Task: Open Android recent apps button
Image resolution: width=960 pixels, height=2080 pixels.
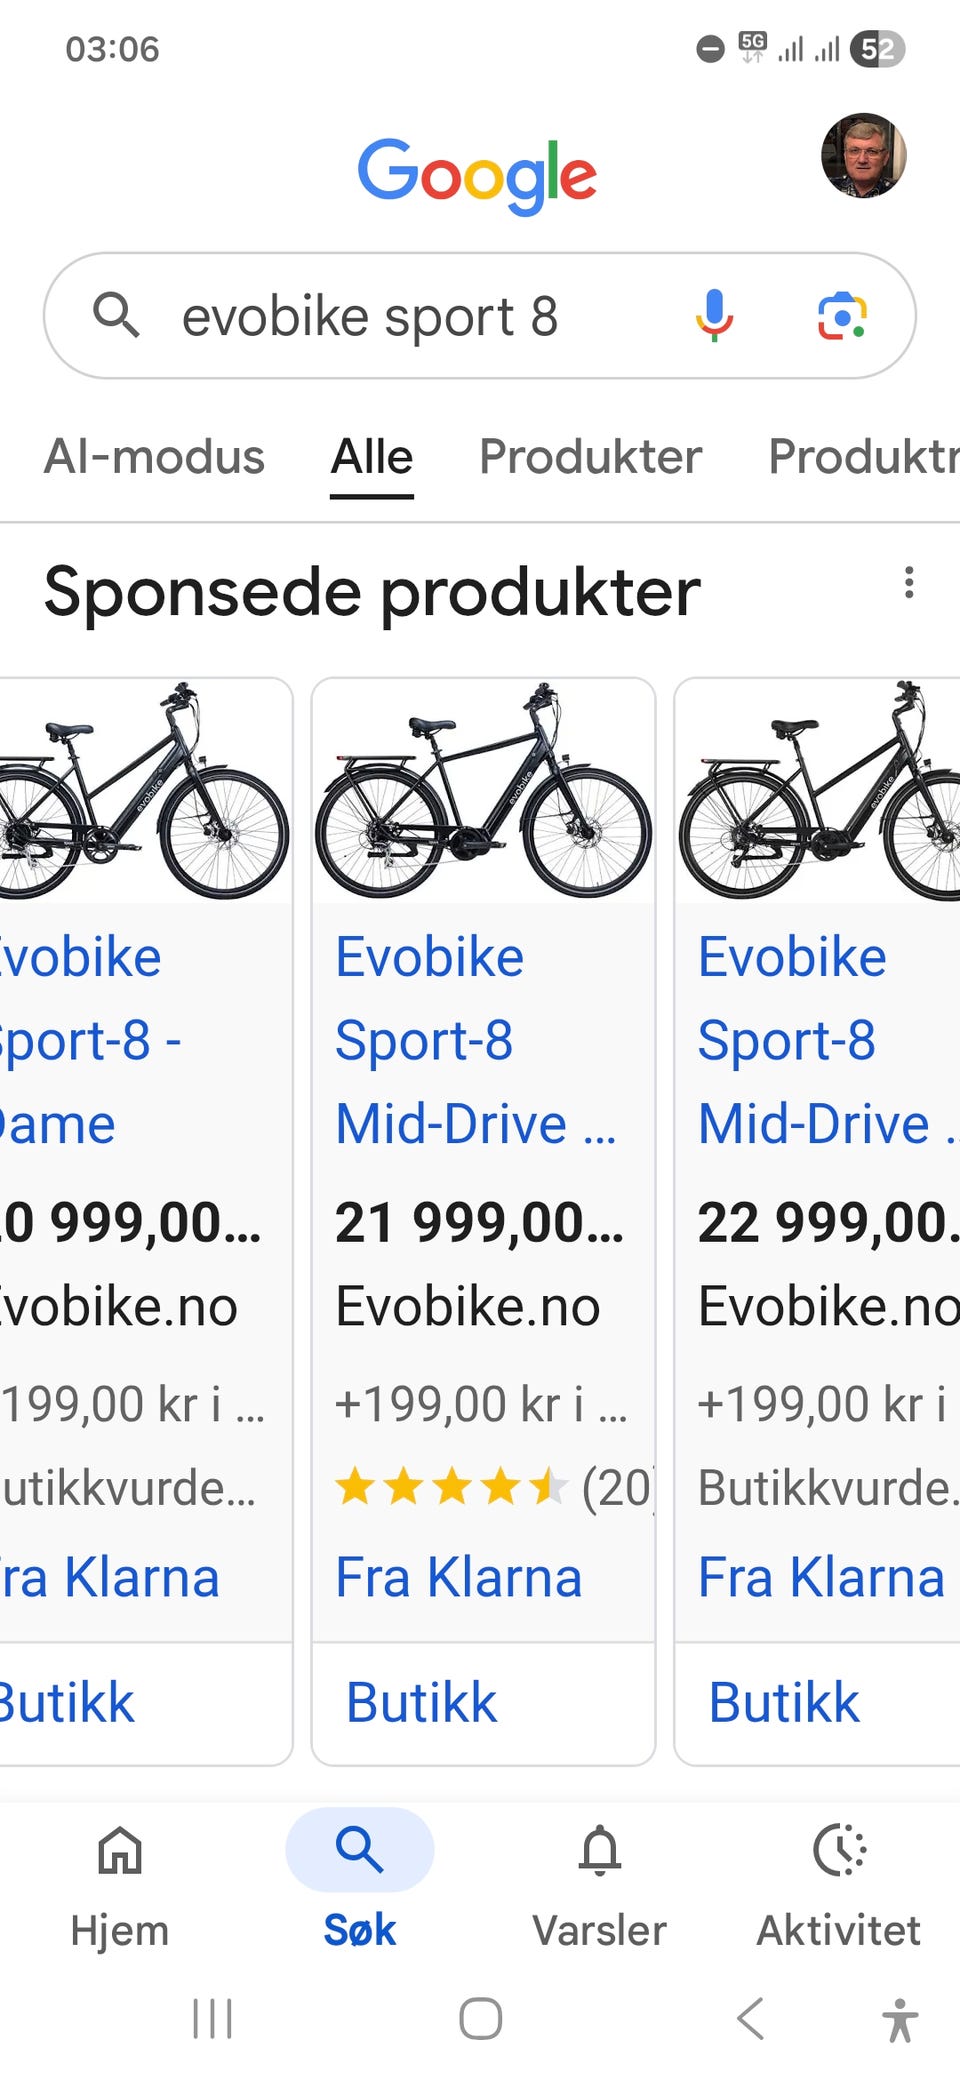Action: 212,2018
